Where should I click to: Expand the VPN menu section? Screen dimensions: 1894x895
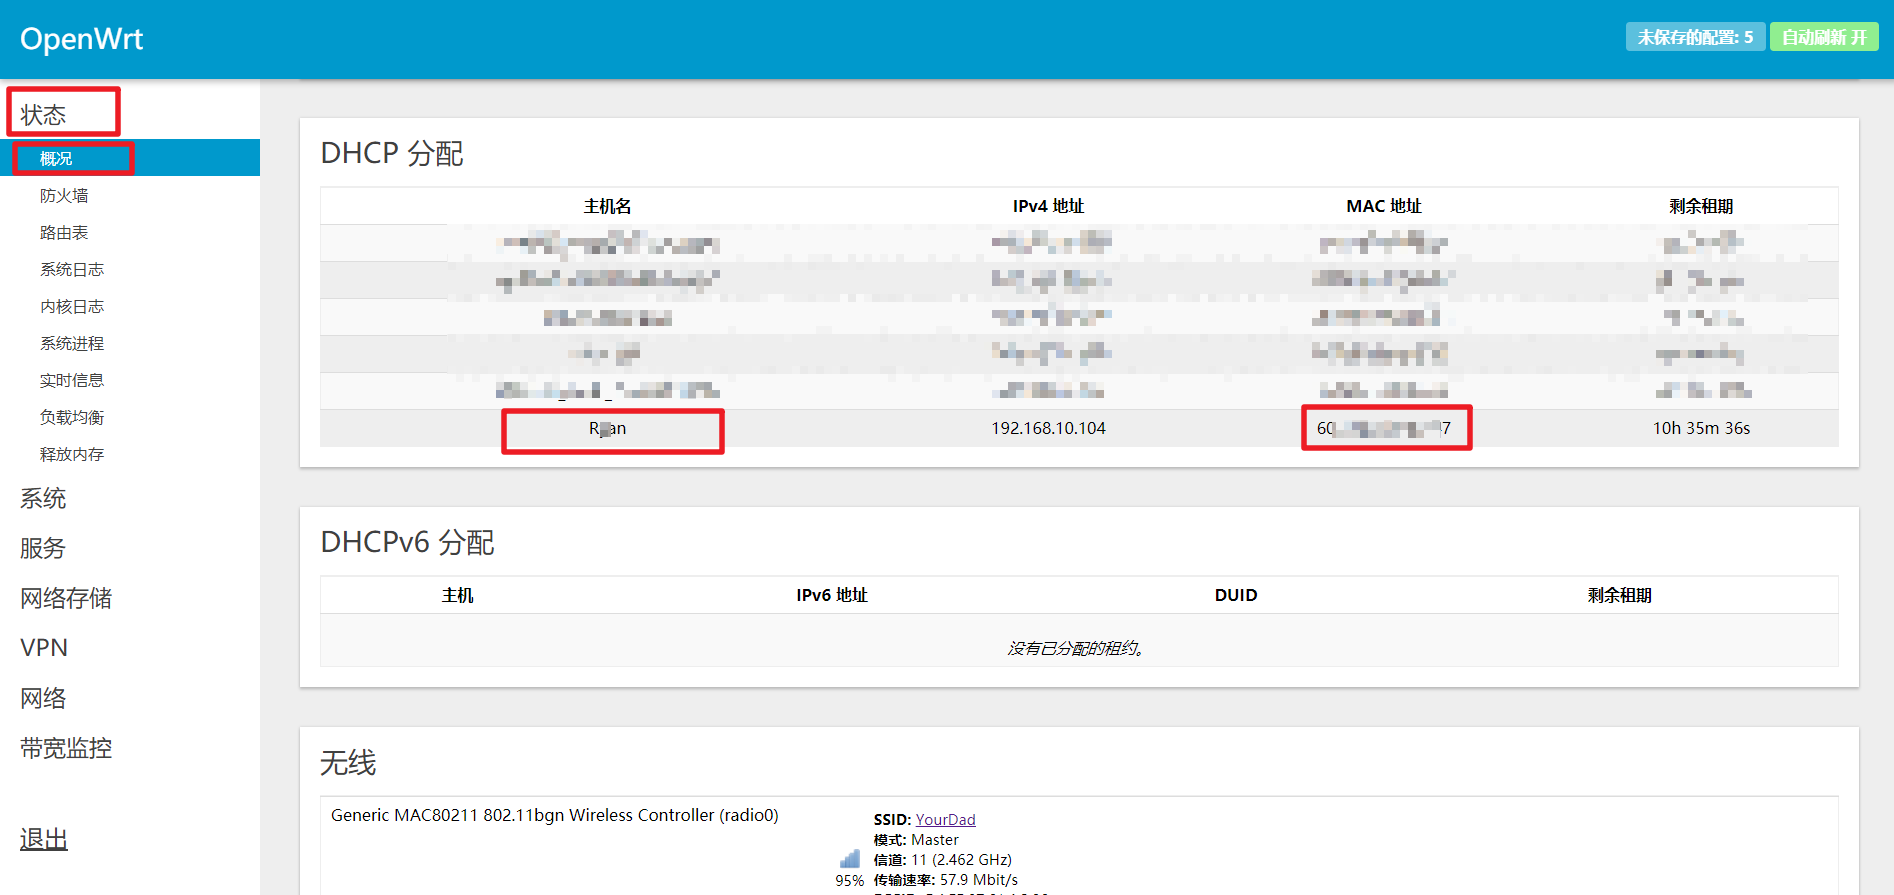coord(44,648)
